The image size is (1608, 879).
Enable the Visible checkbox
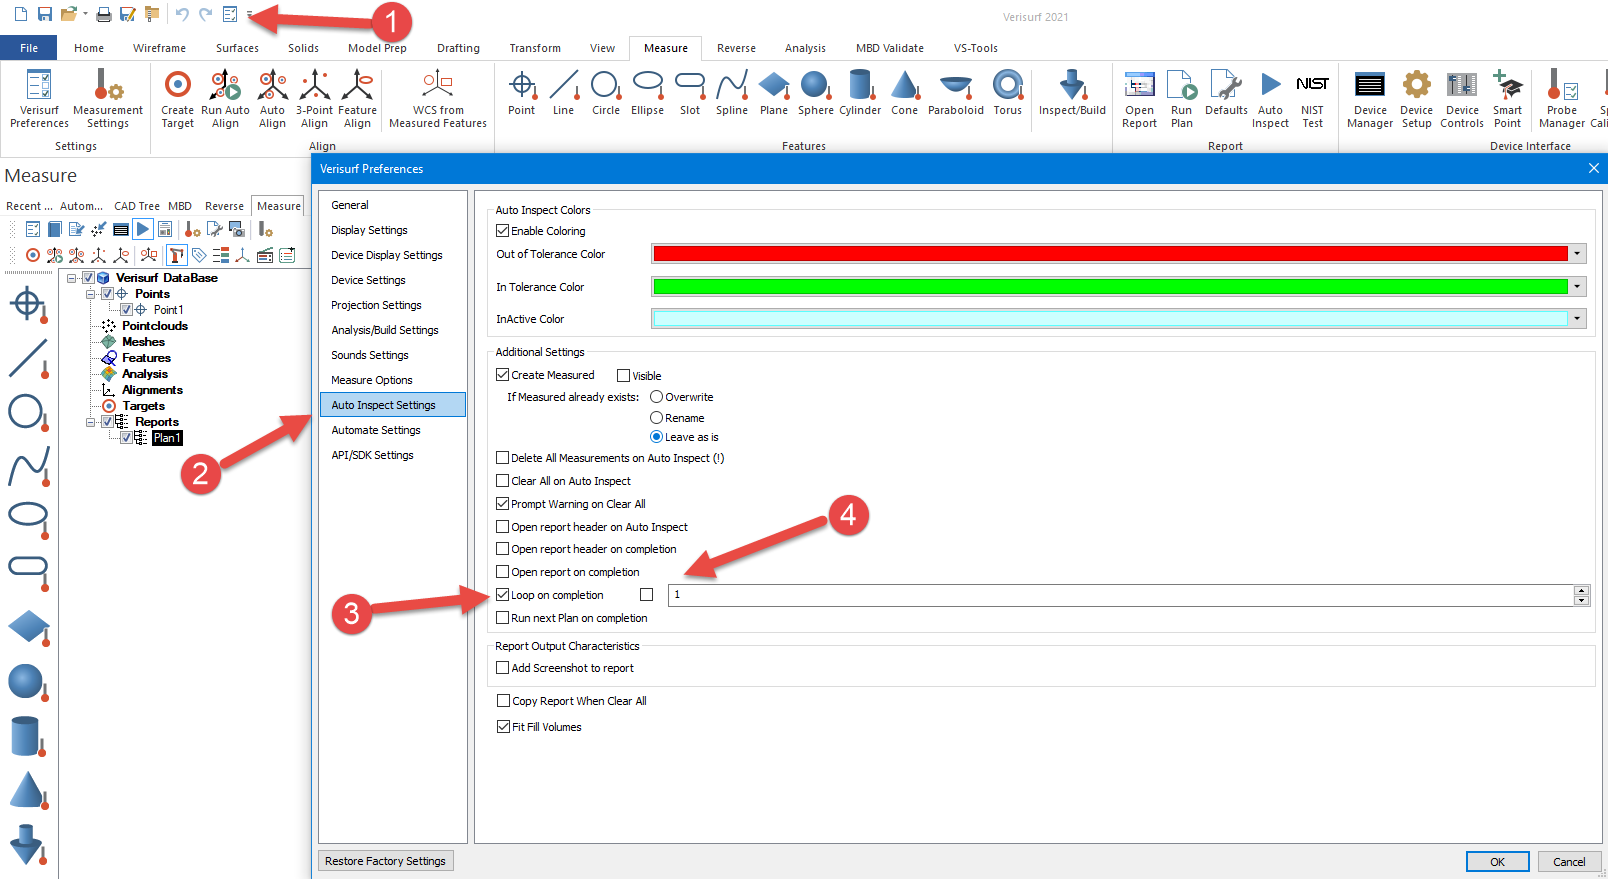pyautogui.click(x=623, y=376)
